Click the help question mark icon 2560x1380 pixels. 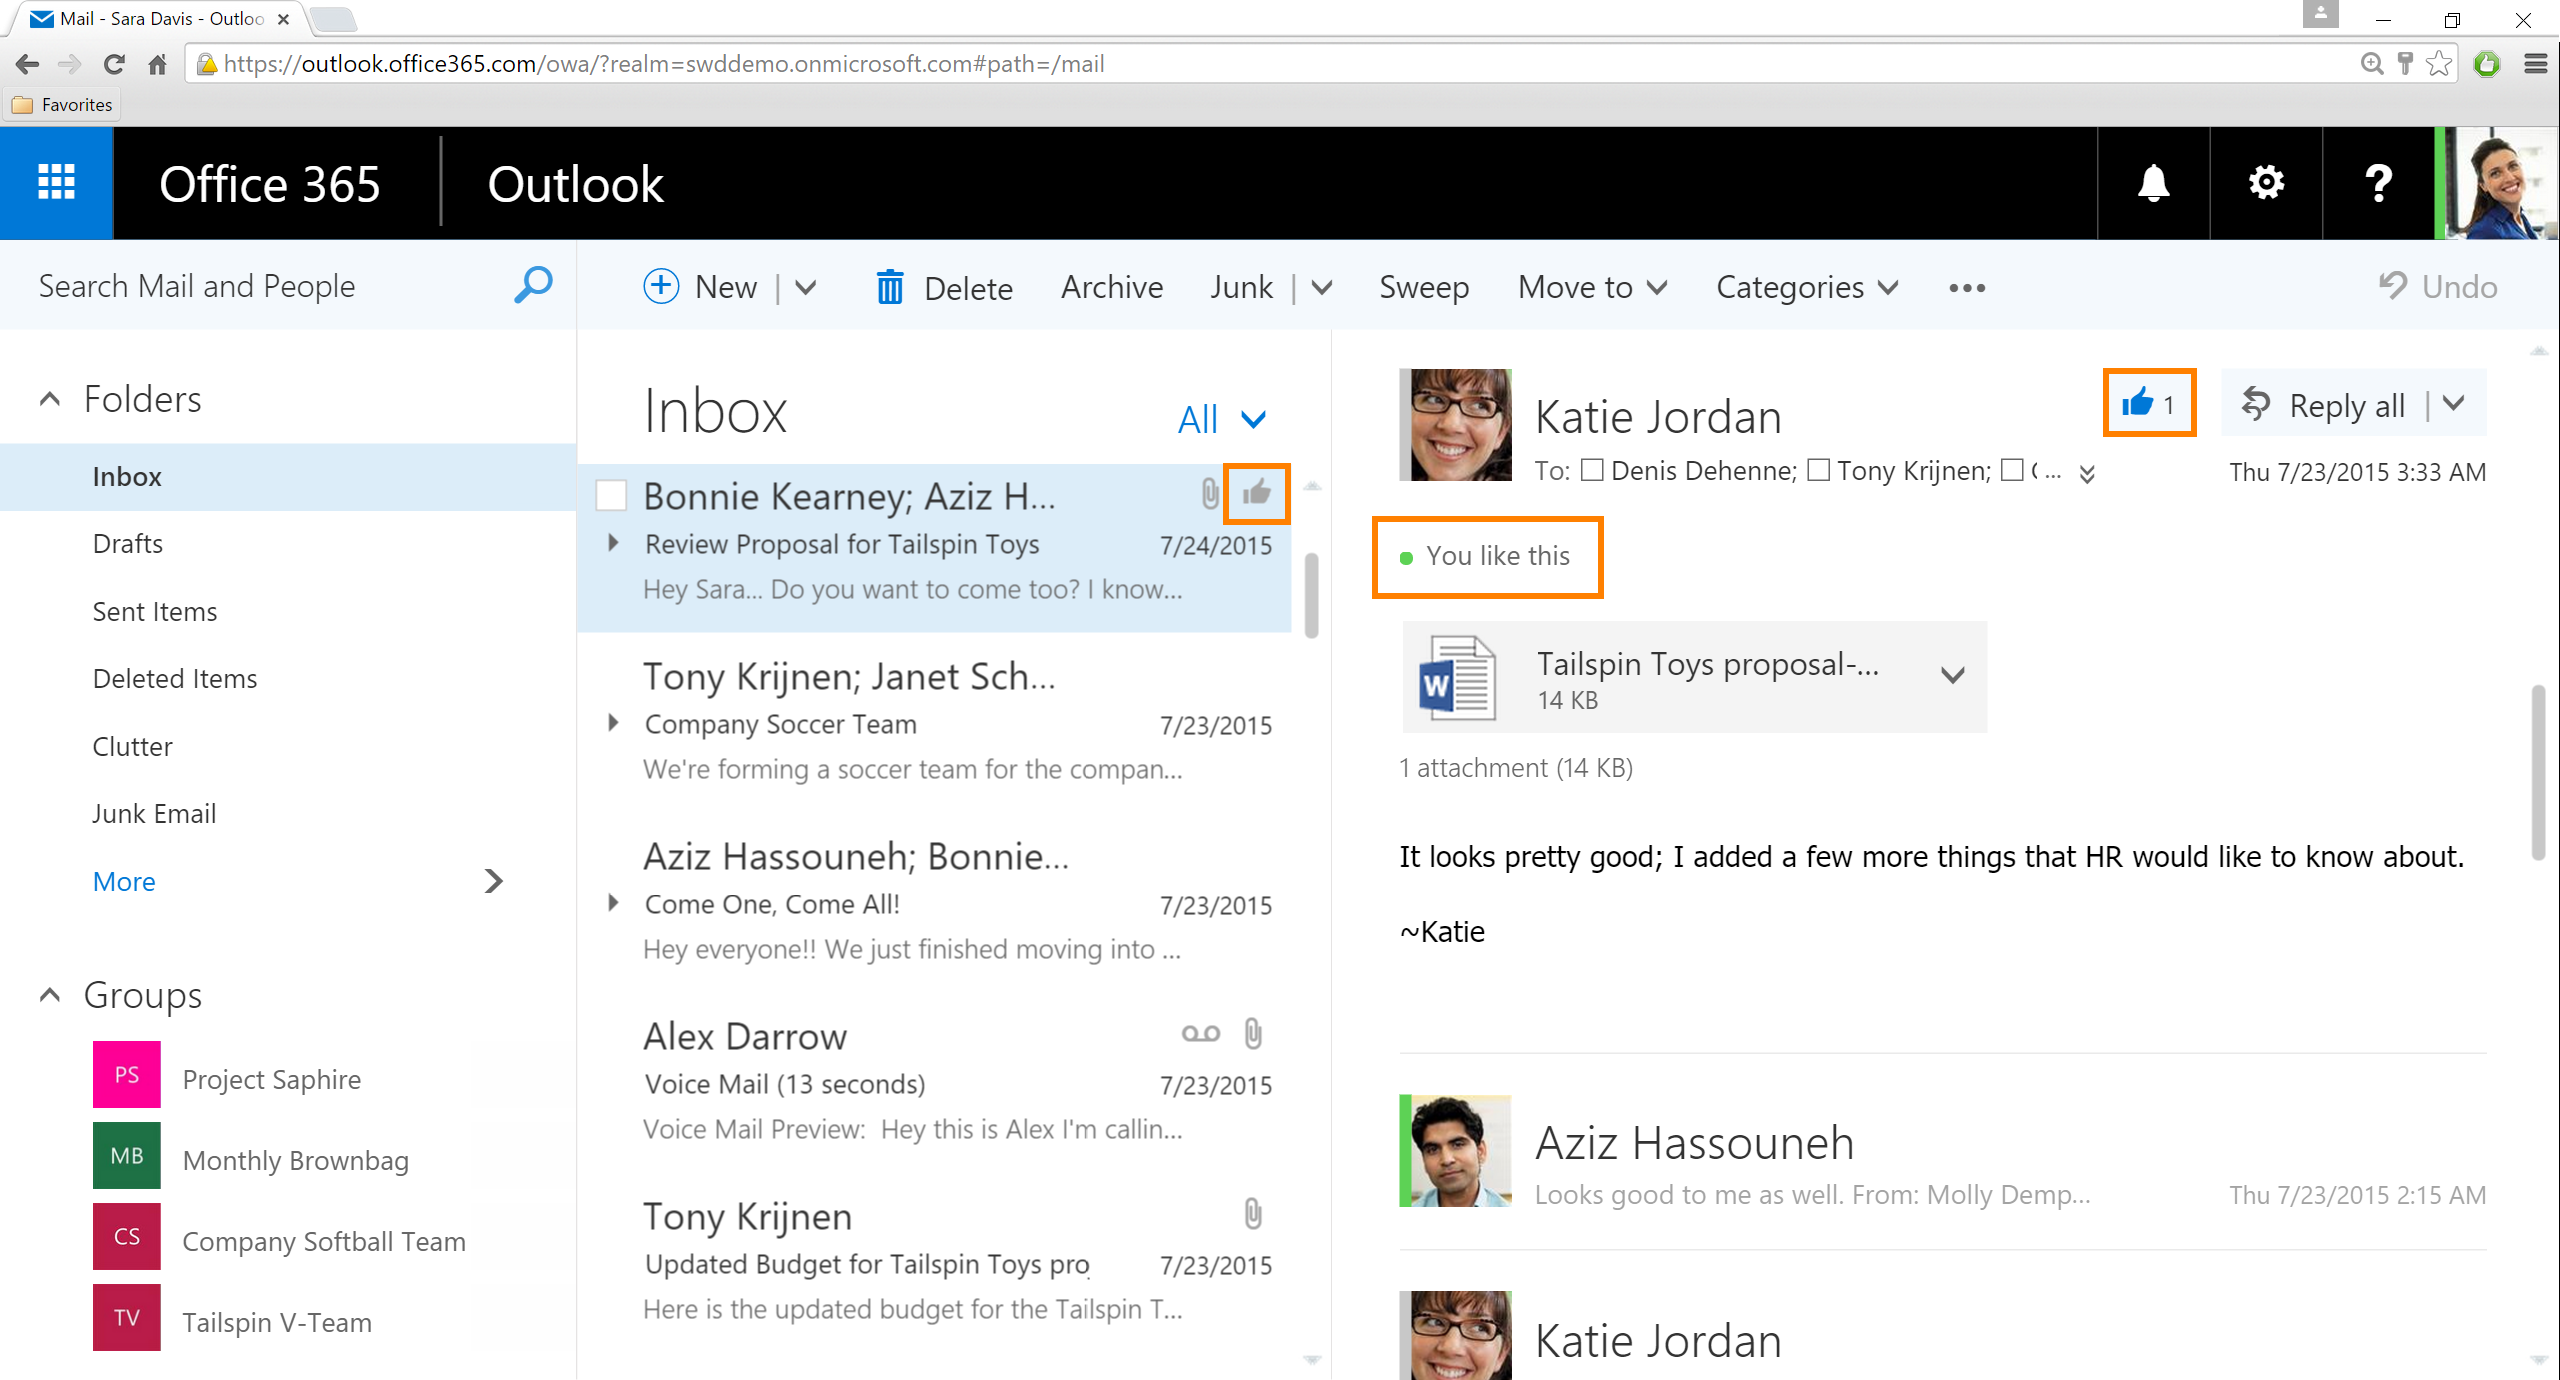[x=2378, y=183]
